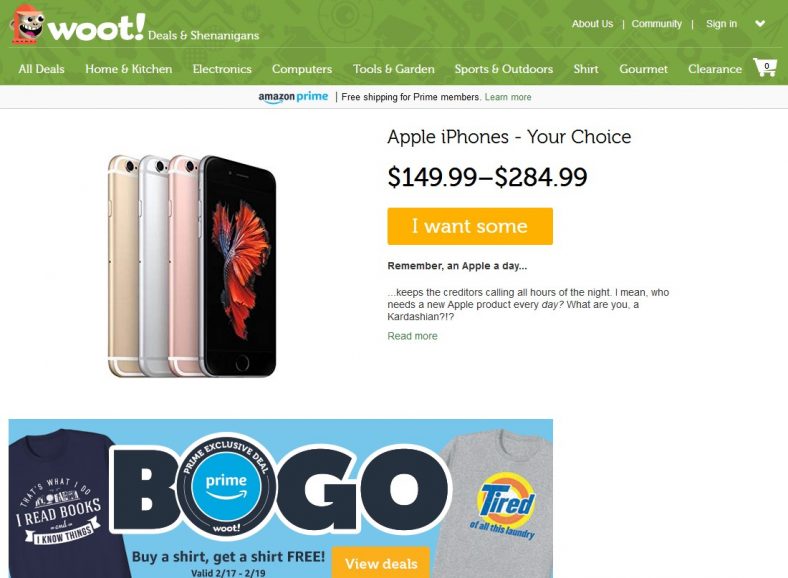Open Tools & Garden deals
Image resolution: width=788 pixels, height=578 pixels.
point(393,69)
